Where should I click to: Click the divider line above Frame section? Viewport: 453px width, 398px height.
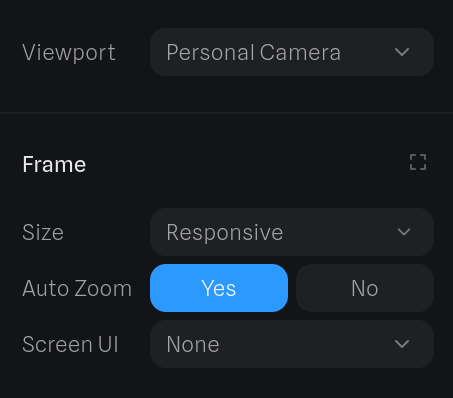coord(226,113)
